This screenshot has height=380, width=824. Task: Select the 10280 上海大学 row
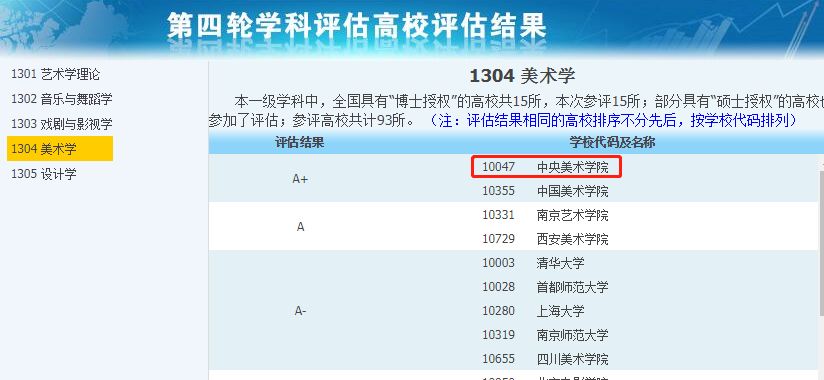click(x=533, y=311)
